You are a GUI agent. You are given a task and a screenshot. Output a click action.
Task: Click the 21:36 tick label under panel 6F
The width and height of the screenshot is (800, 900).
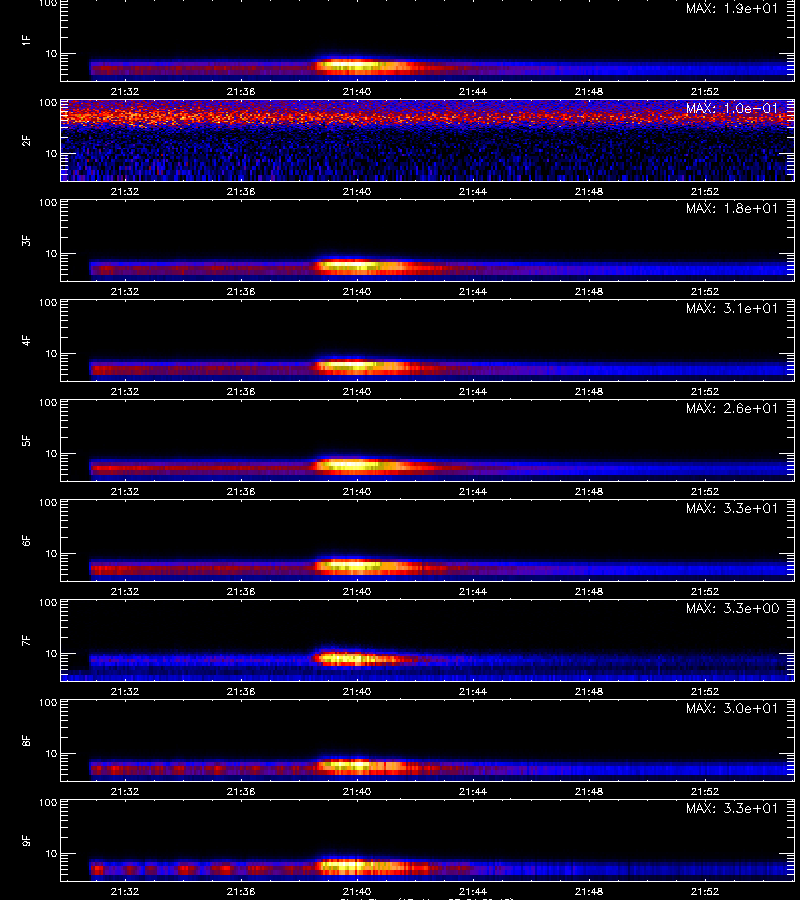[240, 591]
